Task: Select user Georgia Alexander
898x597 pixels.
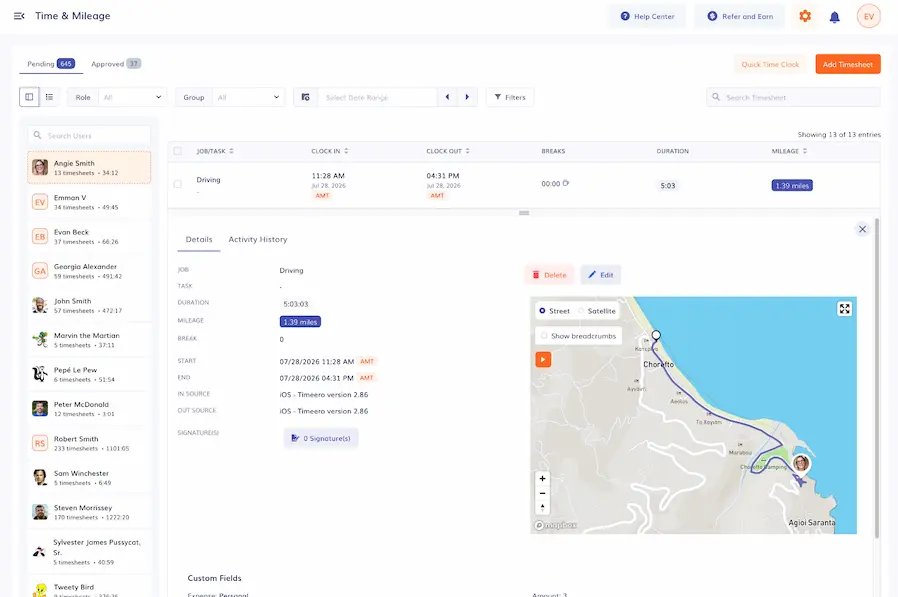Action: coord(89,270)
